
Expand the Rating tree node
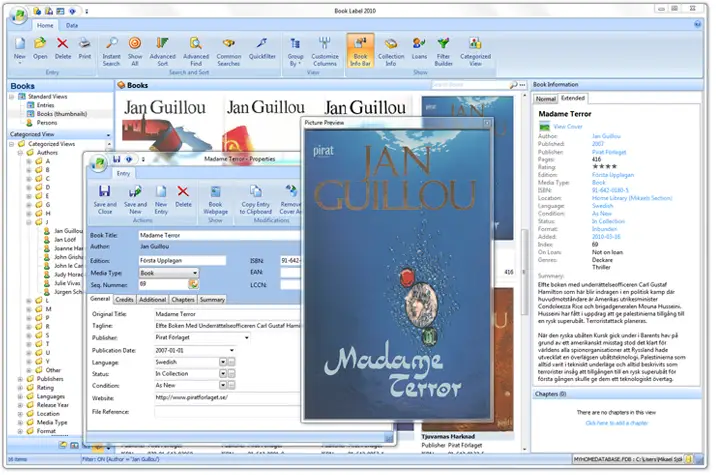point(20,388)
